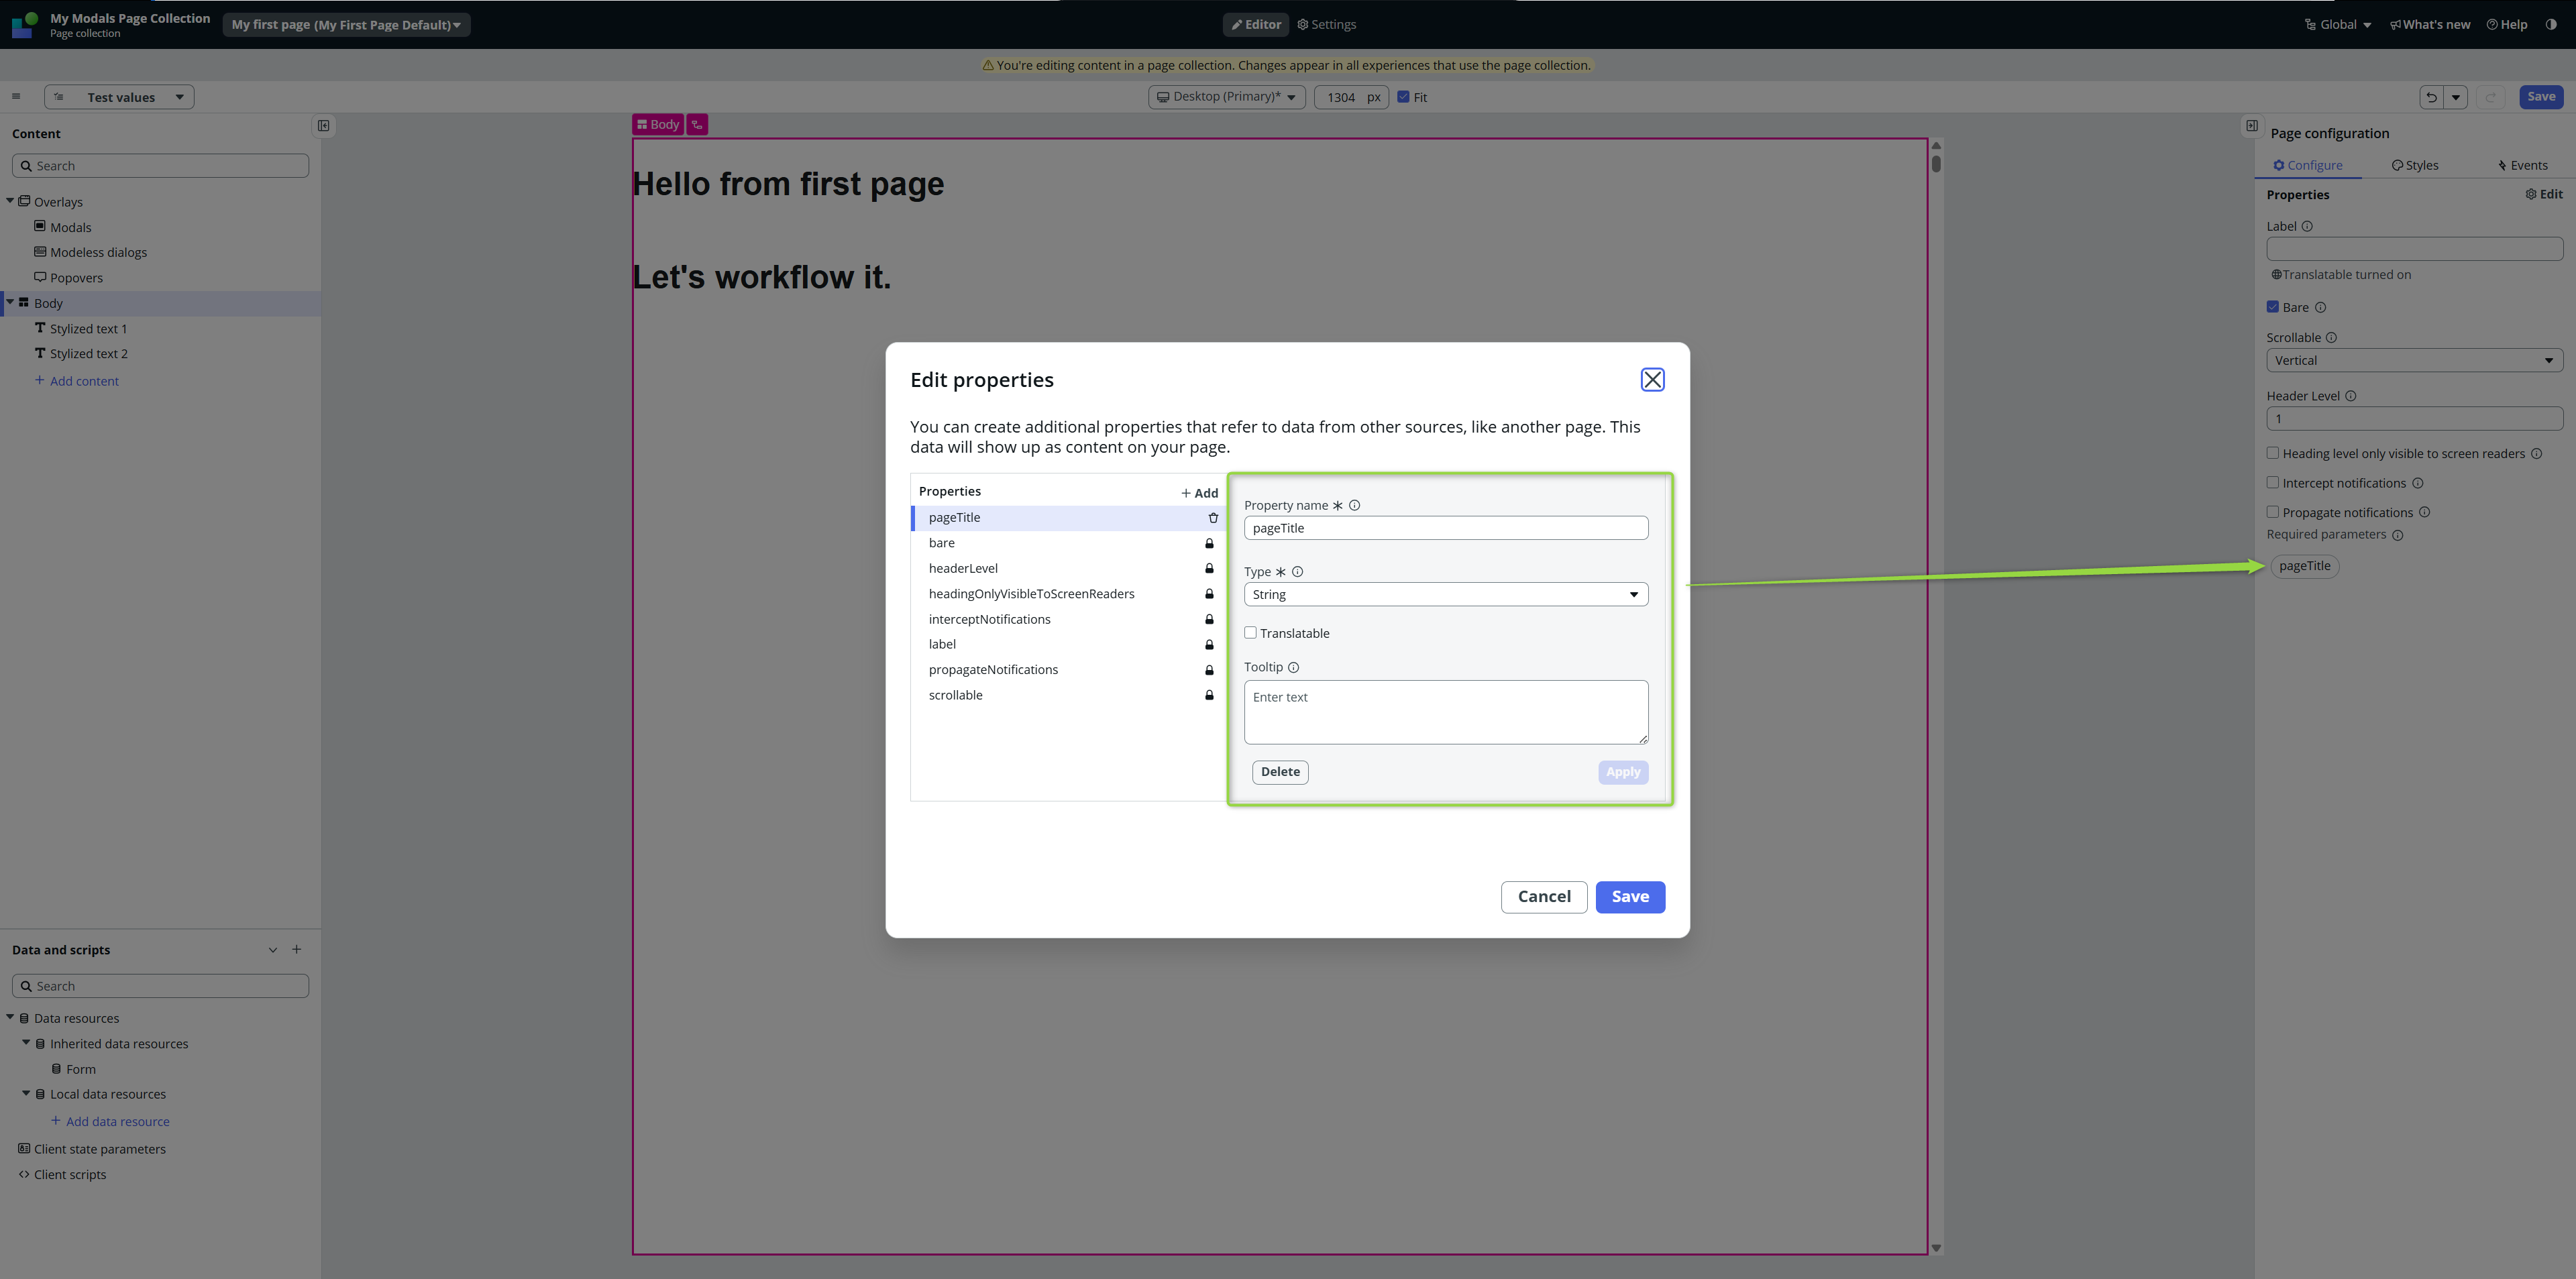The height and width of the screenshot is (1279, 2576).
Task: Click the trash icon next to pageTitle
Action: 1213,518
